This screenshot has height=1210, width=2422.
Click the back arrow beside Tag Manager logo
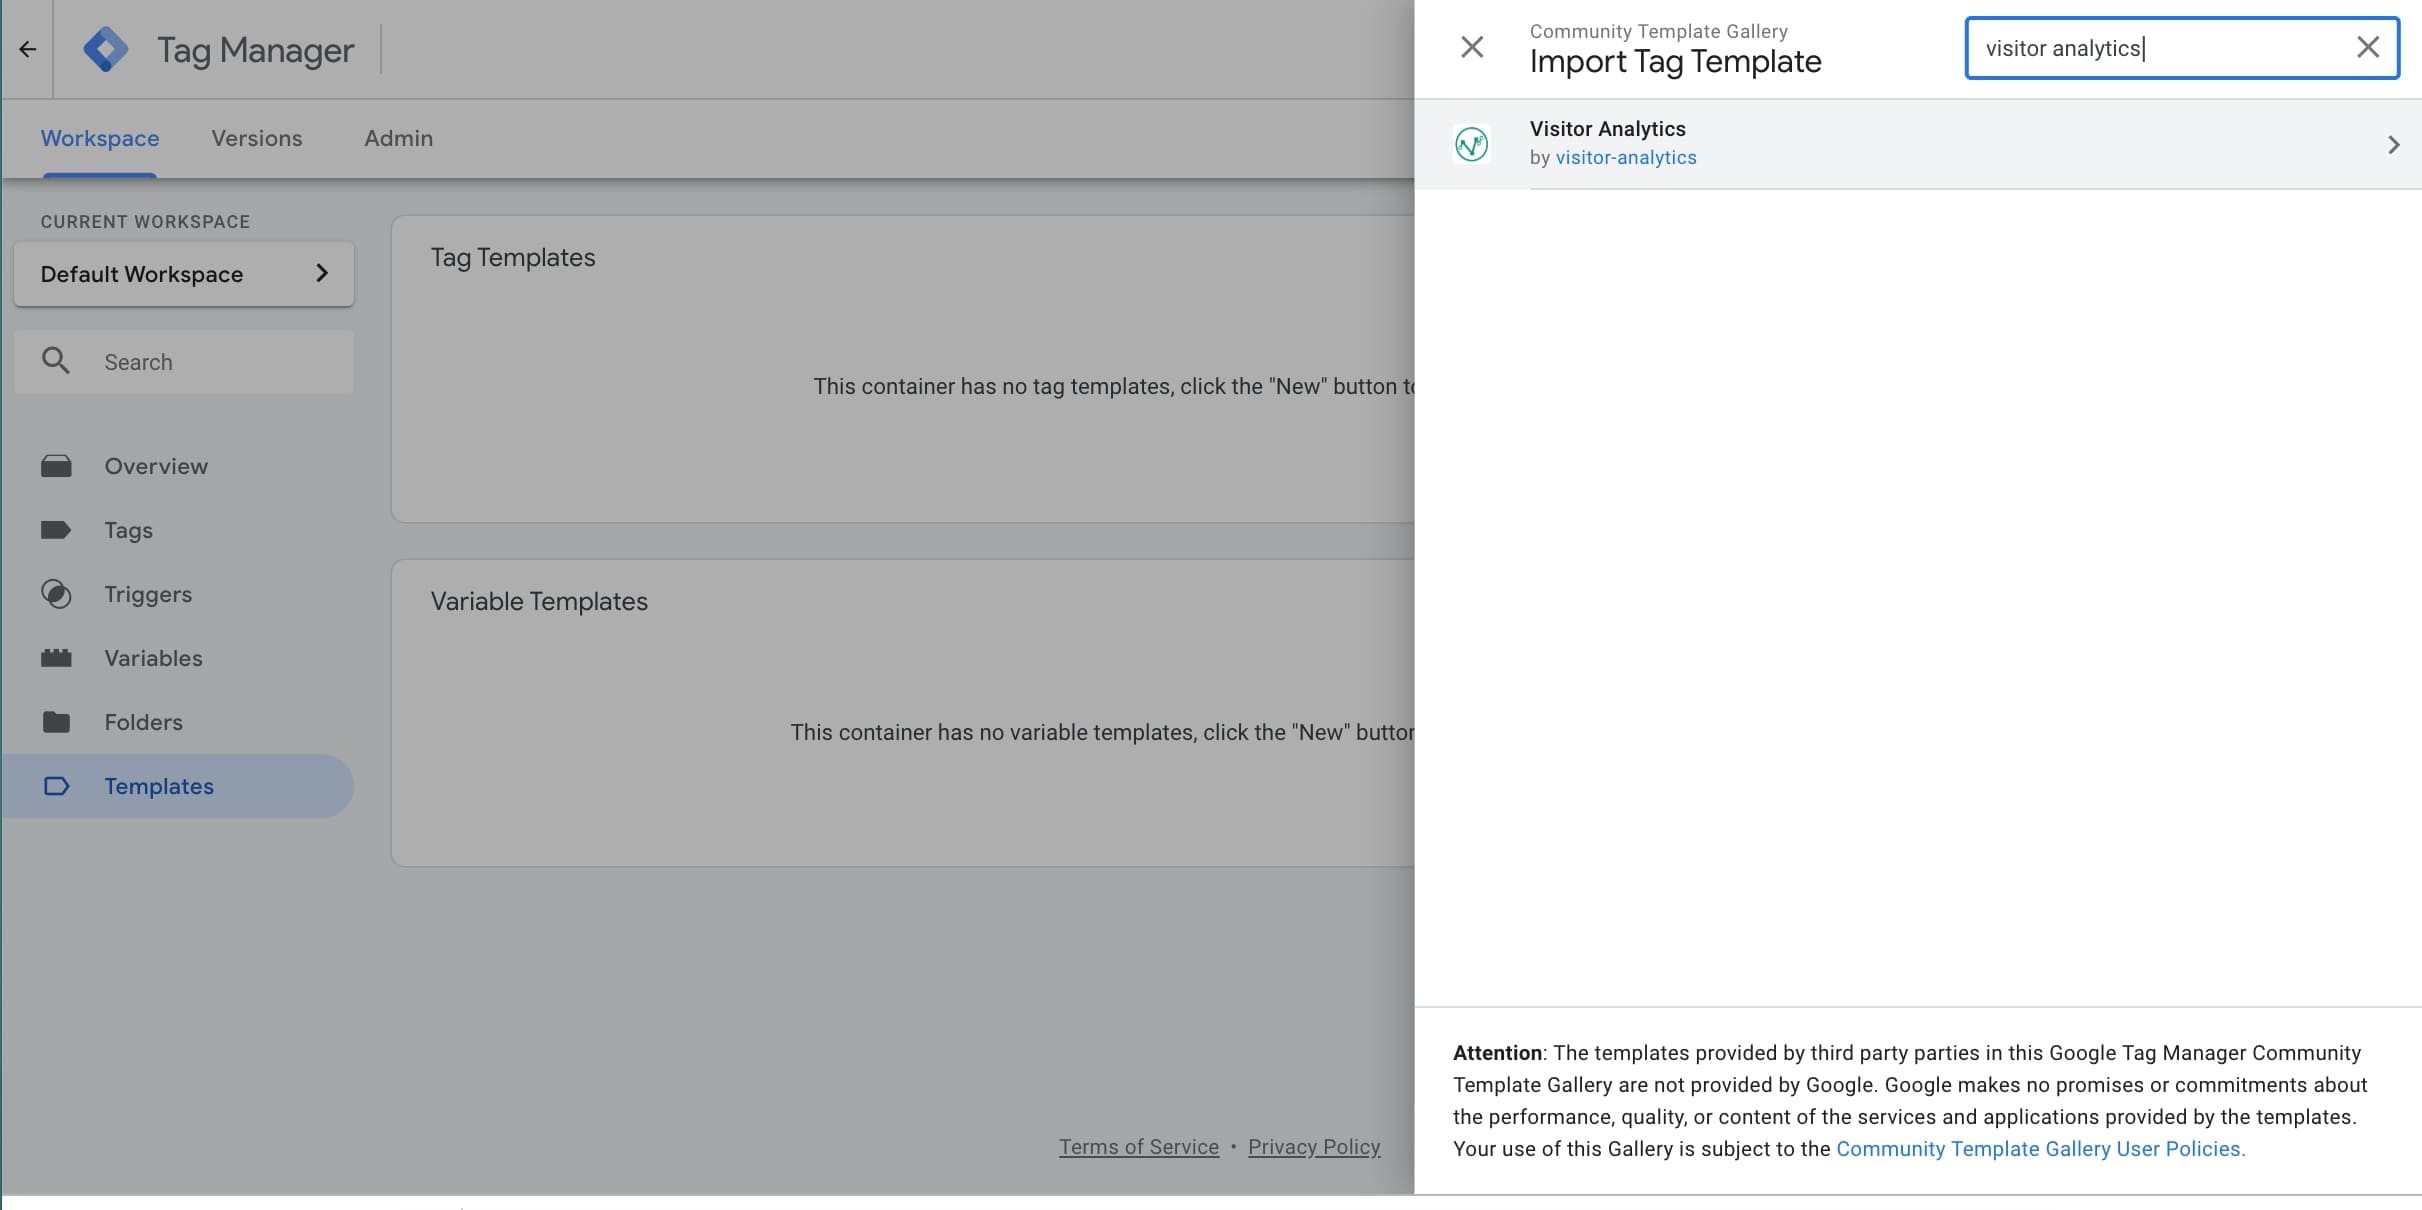click(27, 49)
